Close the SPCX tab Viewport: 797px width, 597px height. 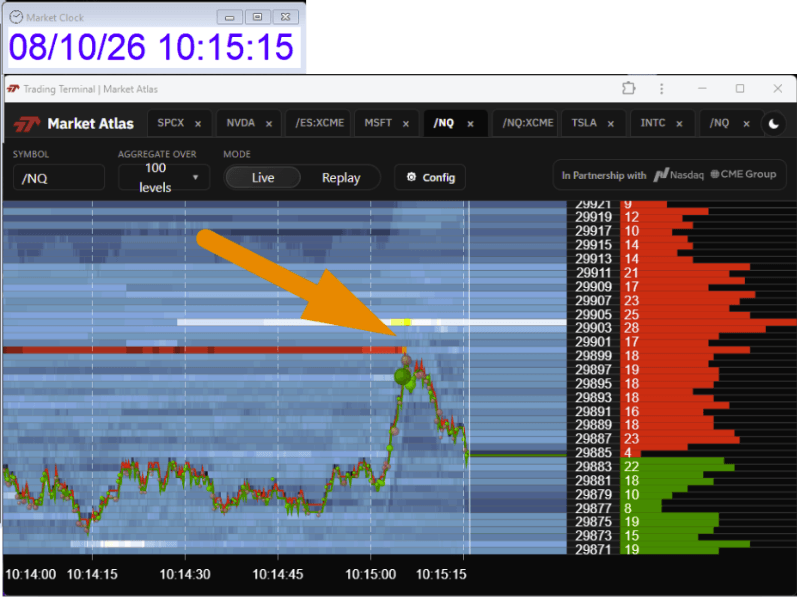[x=198, y=123]
